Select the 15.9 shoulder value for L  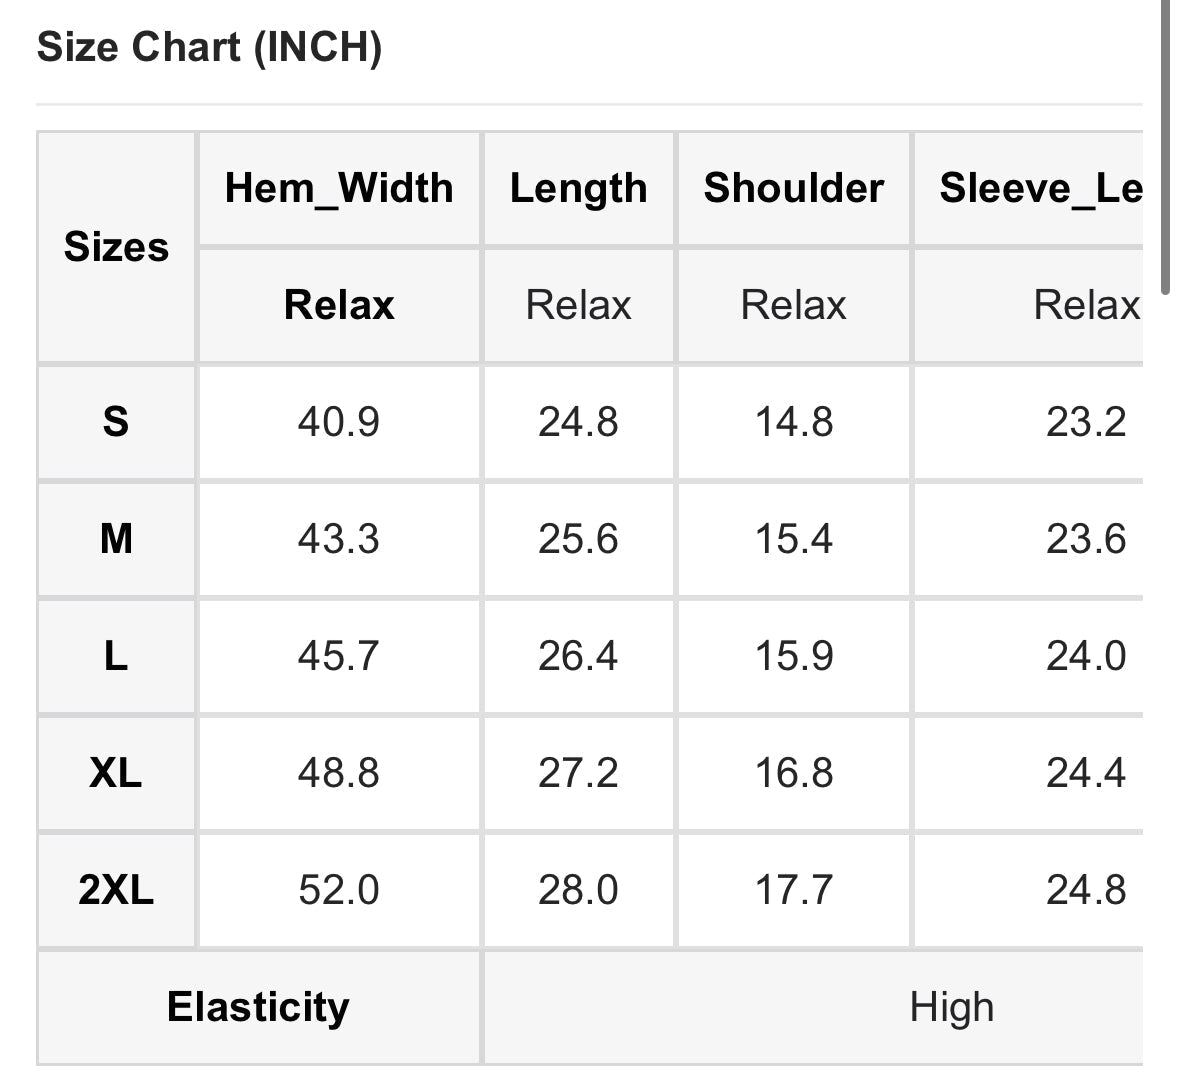coord(793,656)
